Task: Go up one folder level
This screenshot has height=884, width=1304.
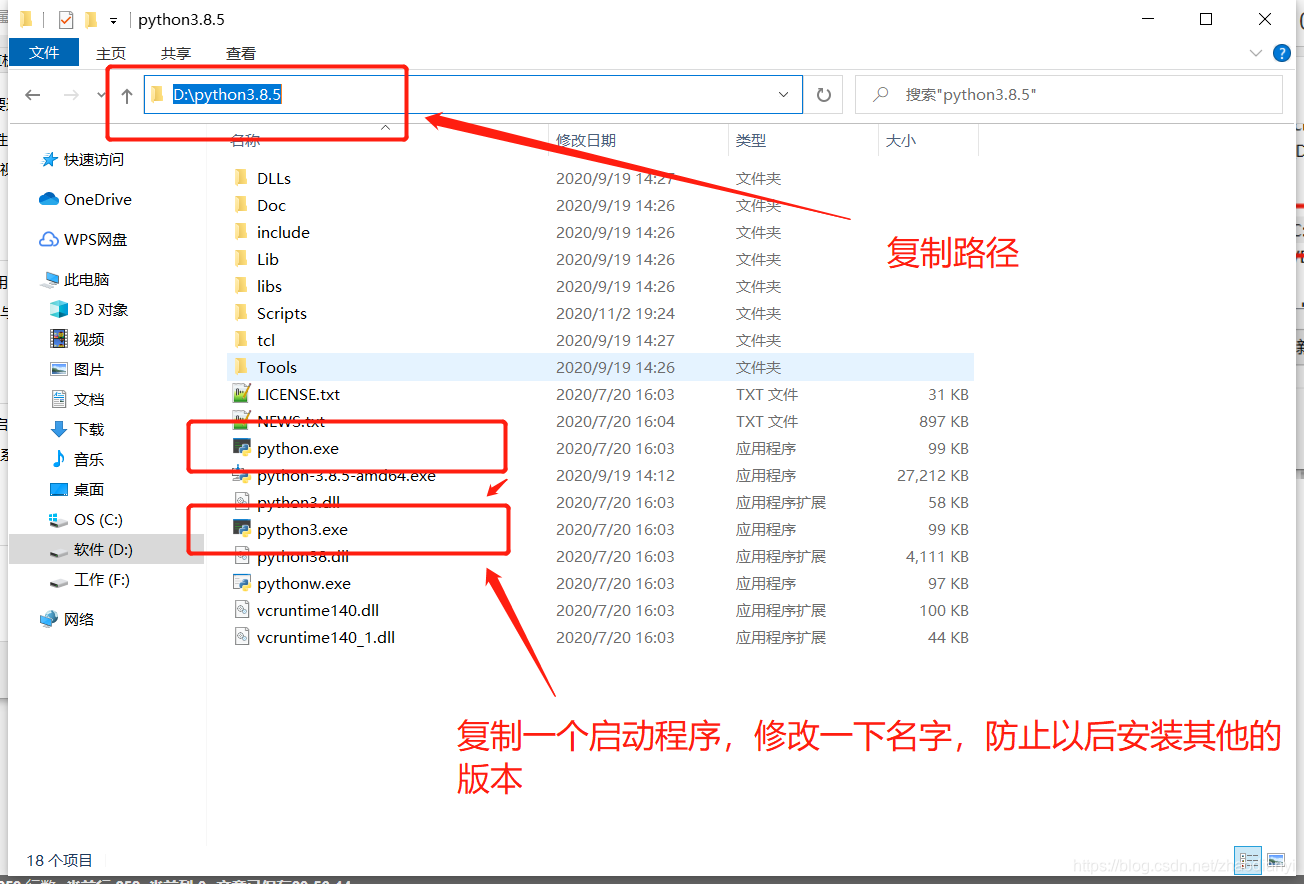Action: pos(127,95)
